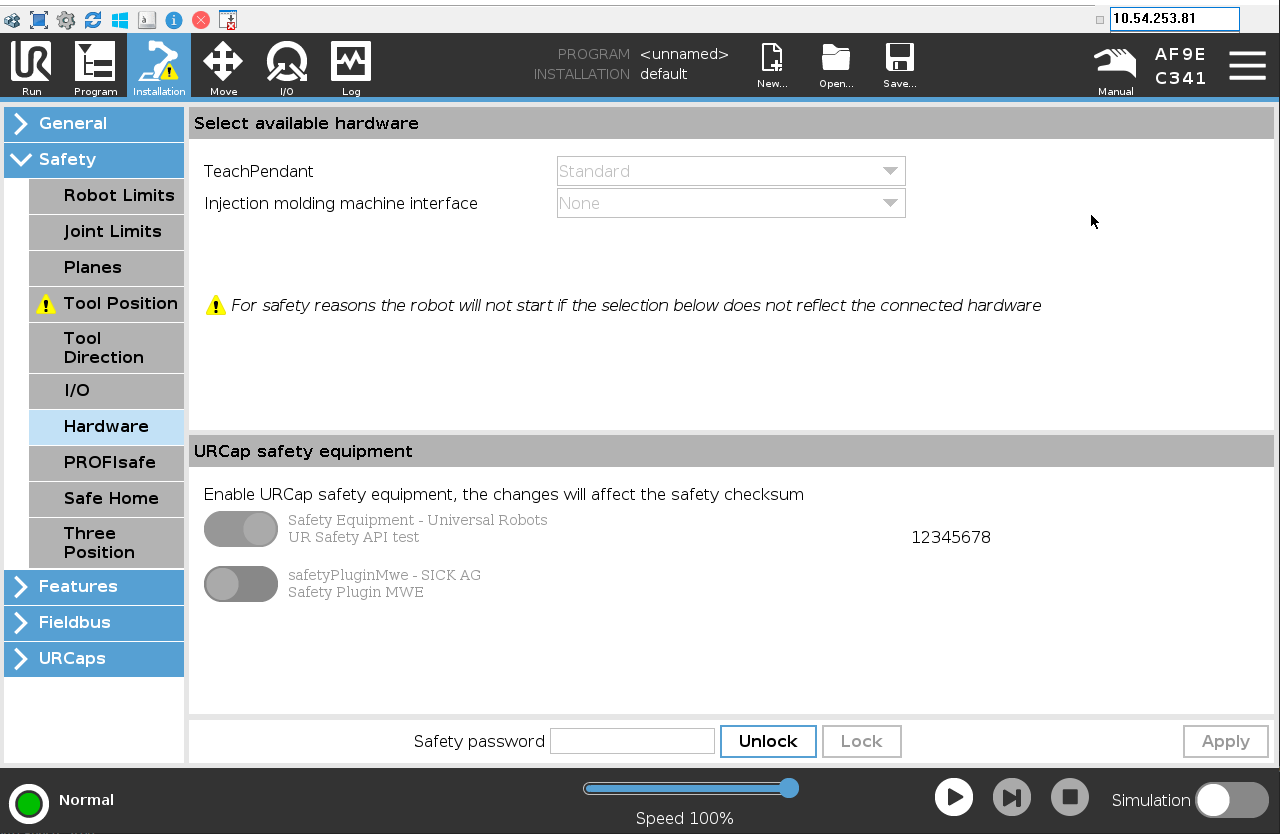This screenshot has height=834, width=1280.
Task: Open the Log view icon
Action: pos(351,64)
